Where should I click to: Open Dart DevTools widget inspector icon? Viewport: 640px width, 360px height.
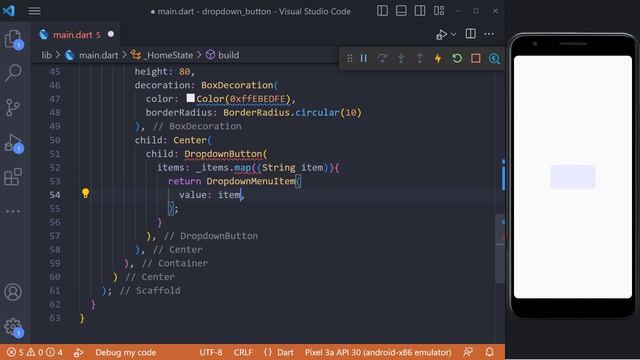(494, 58)
